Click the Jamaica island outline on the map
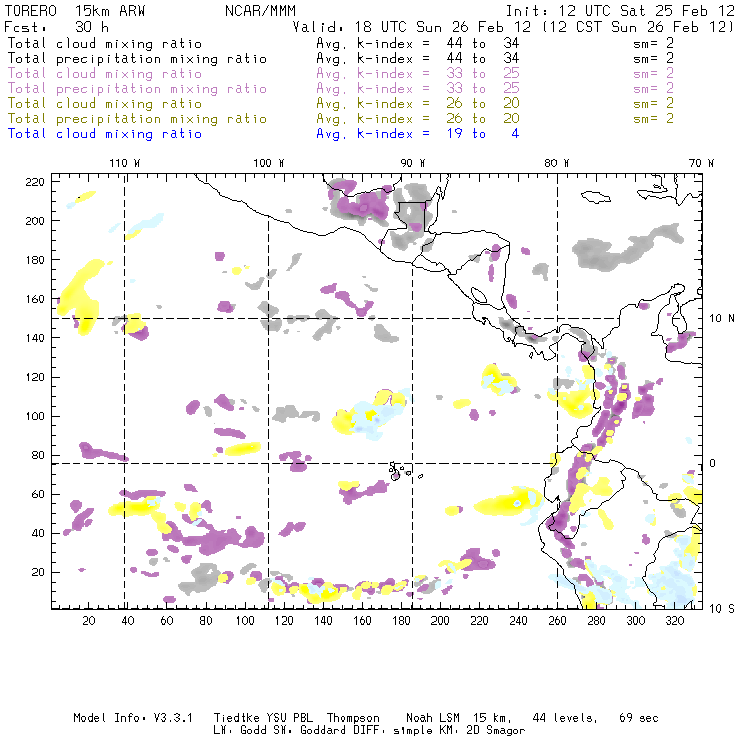Image resolution: width=740 pixels, height=740 pixels. click(596, 196)
